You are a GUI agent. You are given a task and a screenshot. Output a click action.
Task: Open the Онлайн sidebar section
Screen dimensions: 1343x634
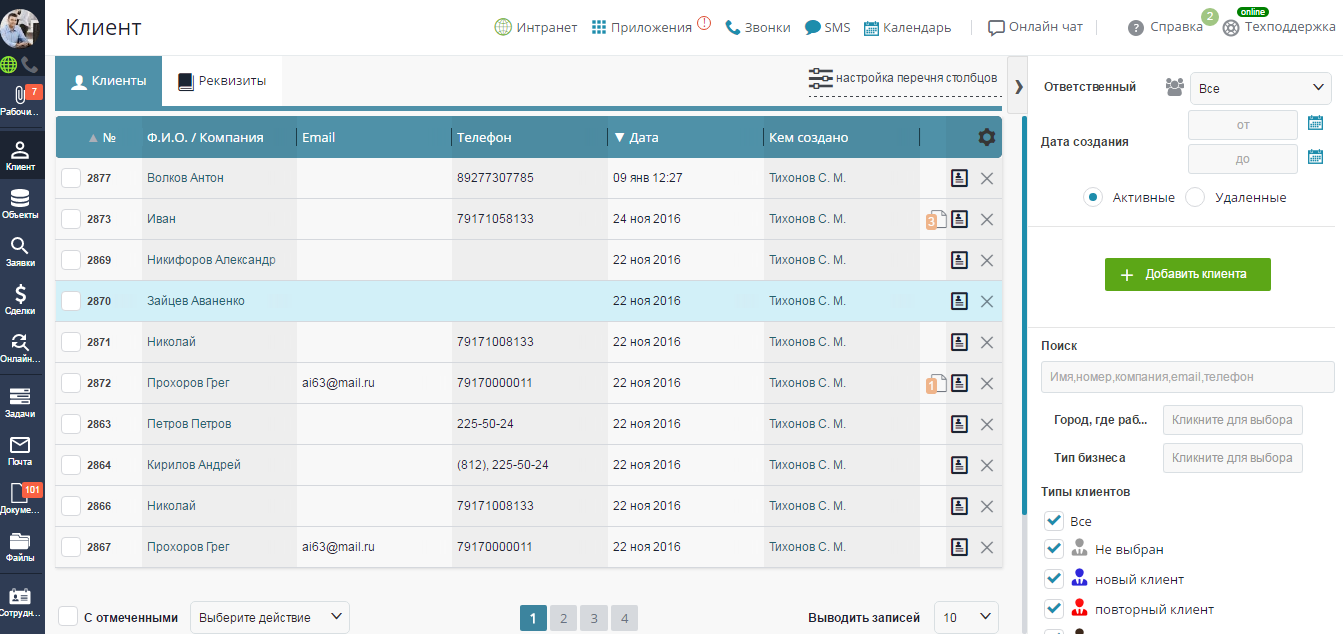[22, 348]
